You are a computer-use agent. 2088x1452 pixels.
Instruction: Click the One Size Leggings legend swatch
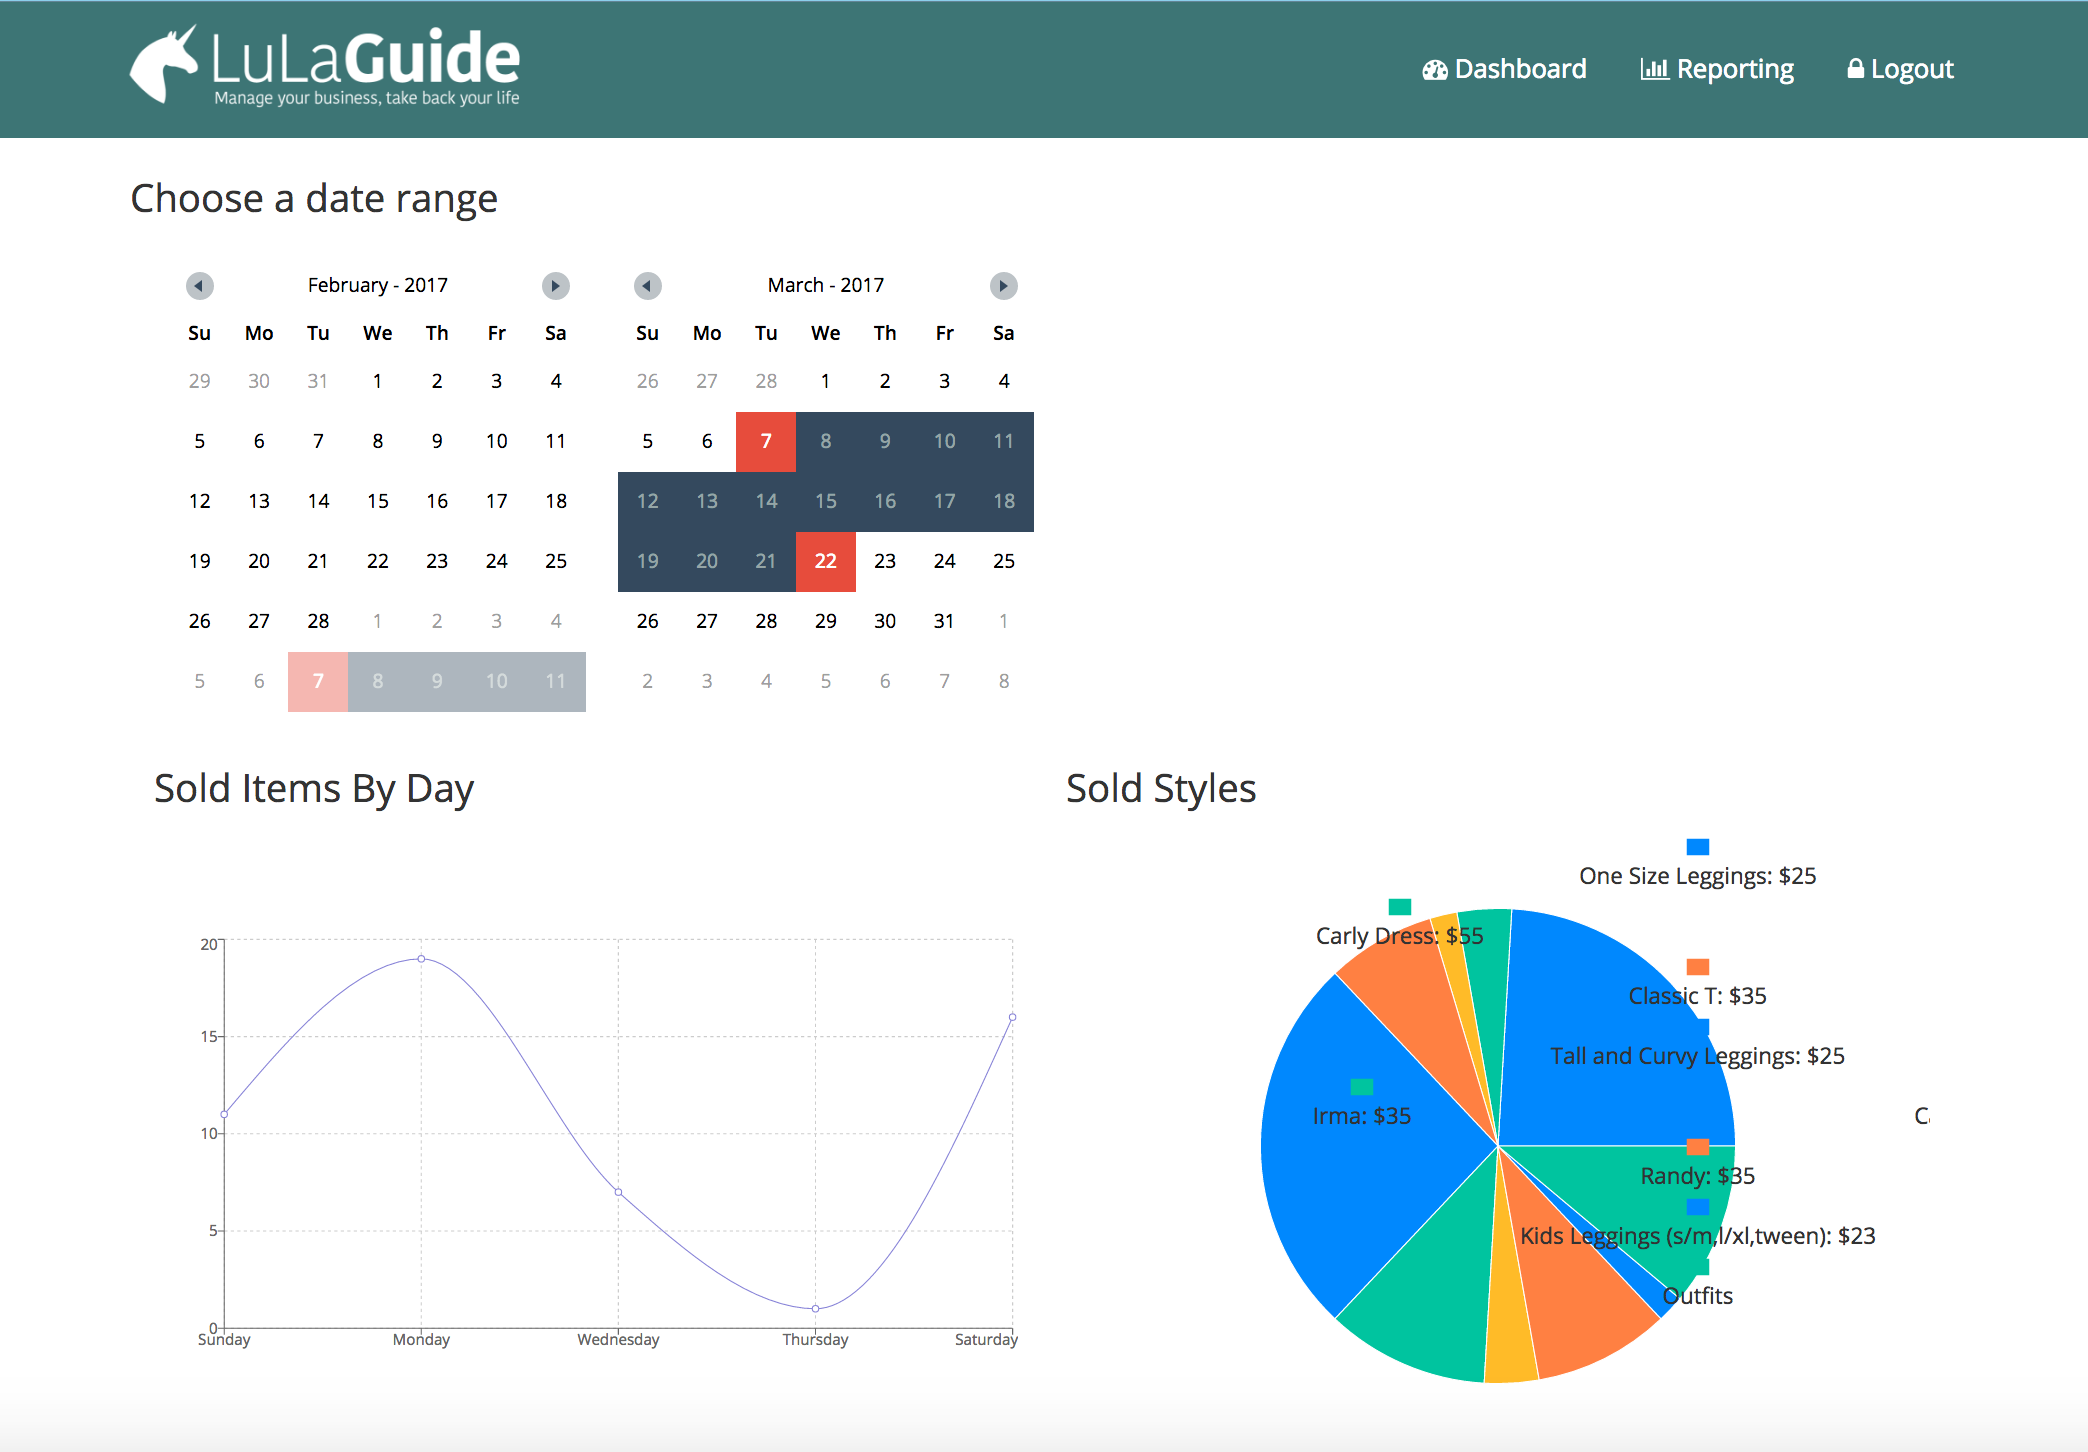point(1697,847)
